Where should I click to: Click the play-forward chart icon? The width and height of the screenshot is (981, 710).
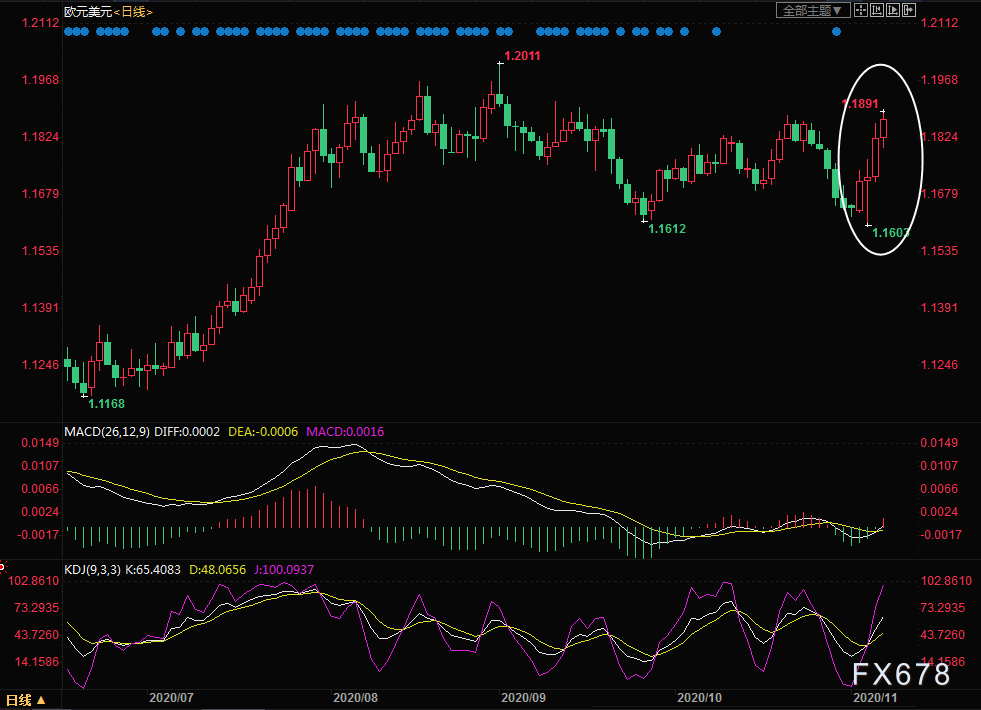coord(893,10)
